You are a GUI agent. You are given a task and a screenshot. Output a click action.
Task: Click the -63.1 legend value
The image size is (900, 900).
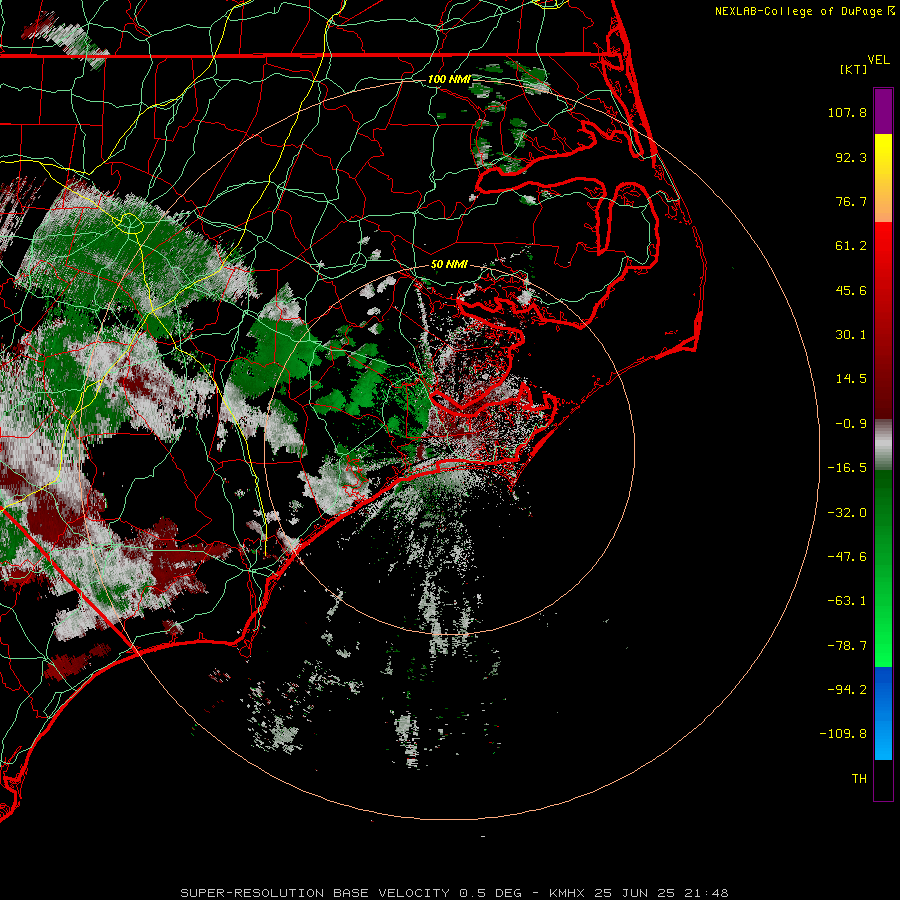[847, 601]
